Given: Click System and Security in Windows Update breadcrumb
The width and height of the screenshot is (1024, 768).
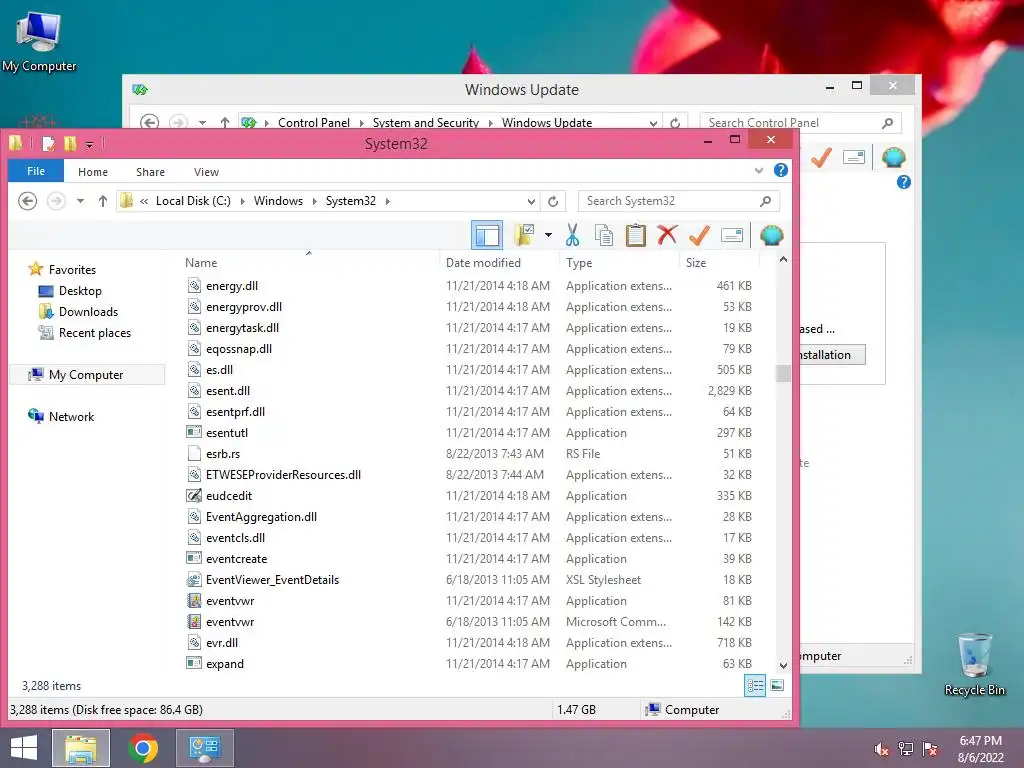Looking at the screenshot, I should (x=425, y=123).
